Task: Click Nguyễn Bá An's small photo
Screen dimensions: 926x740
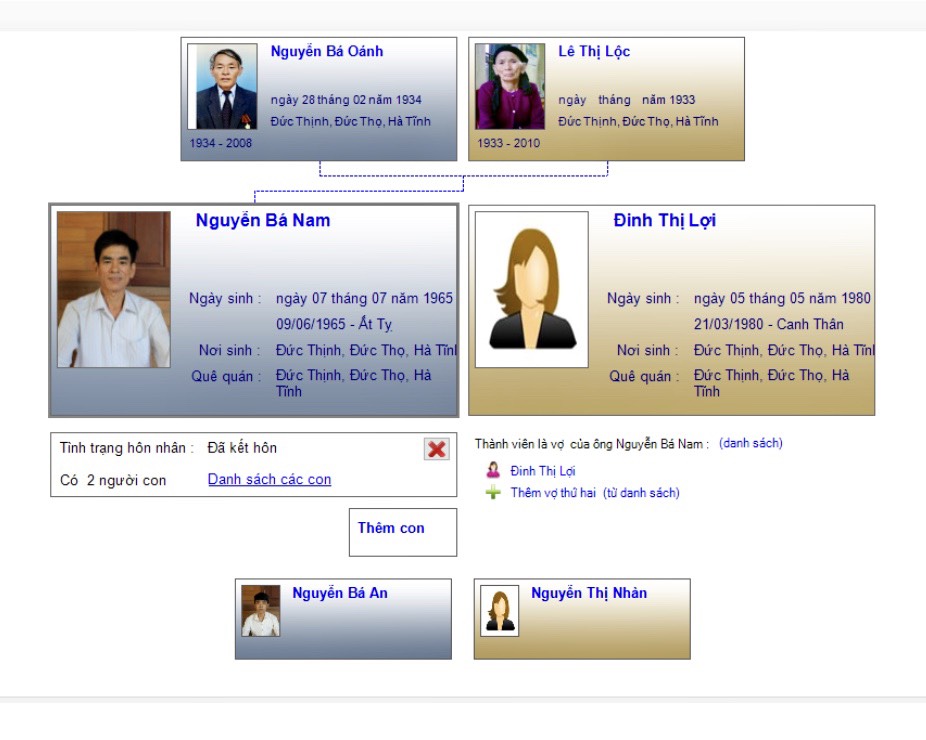Action: [261, 611]
